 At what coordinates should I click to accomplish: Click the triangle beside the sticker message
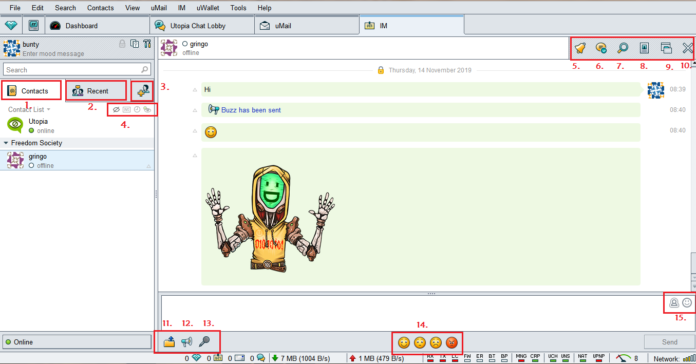click(x=194, y=156)
